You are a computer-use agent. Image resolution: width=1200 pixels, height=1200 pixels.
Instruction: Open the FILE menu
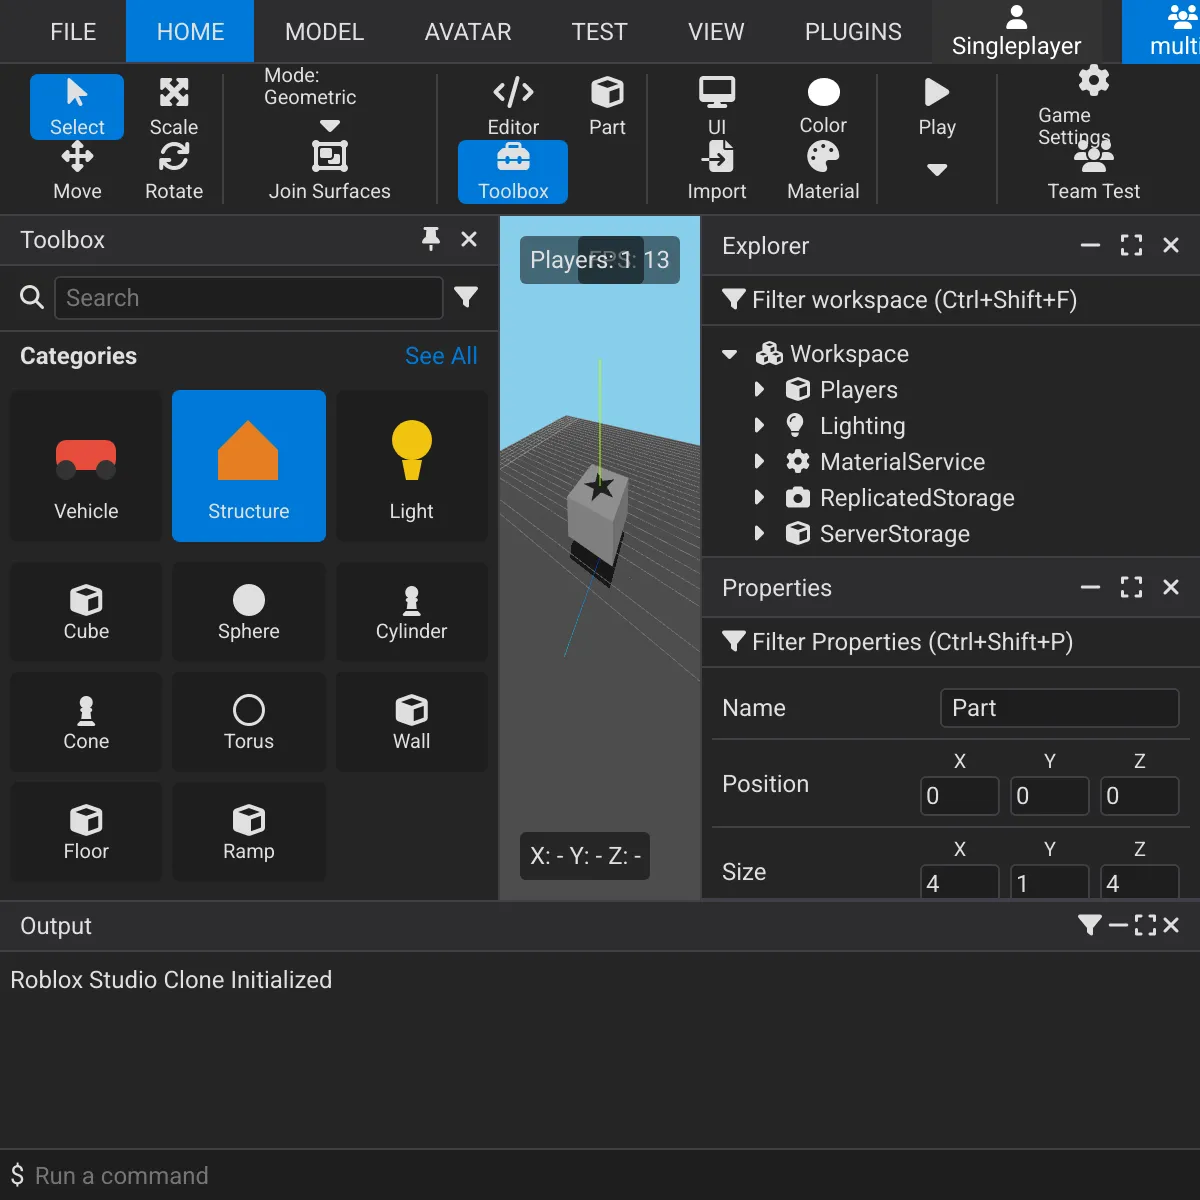(73, 32)
